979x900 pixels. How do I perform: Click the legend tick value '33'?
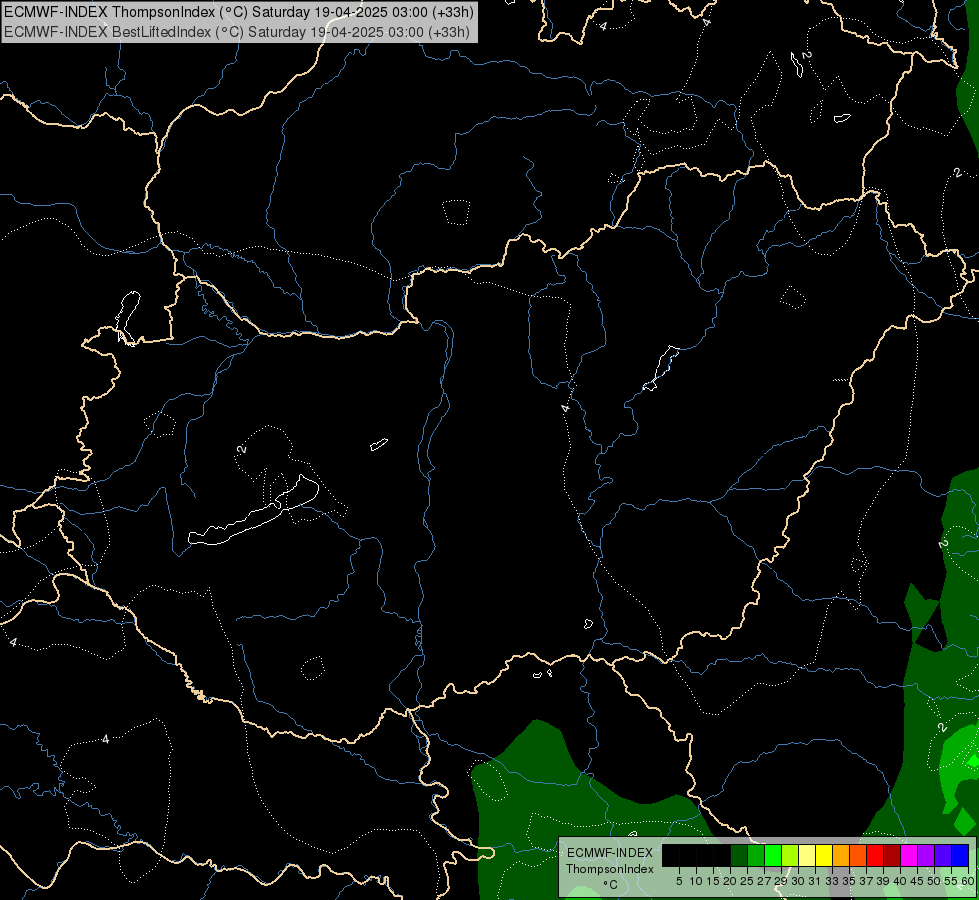[x=832, y=881]
